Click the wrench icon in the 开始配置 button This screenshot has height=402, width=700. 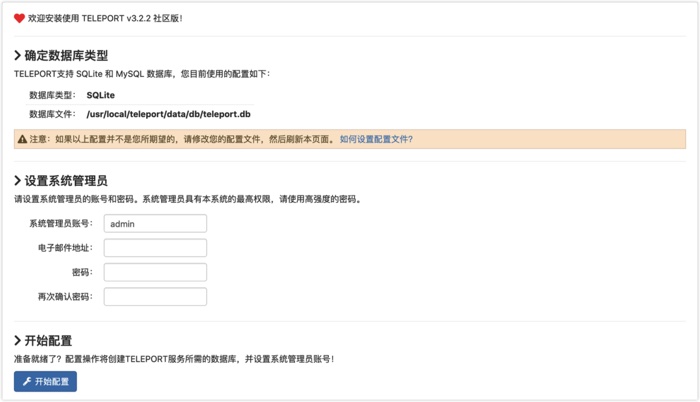27,381
